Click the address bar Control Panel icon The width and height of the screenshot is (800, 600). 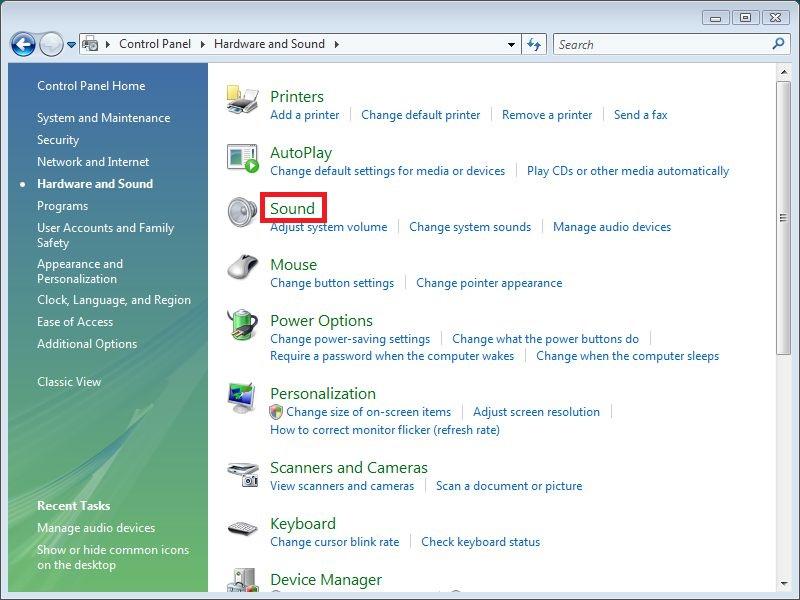pos(90,44)
